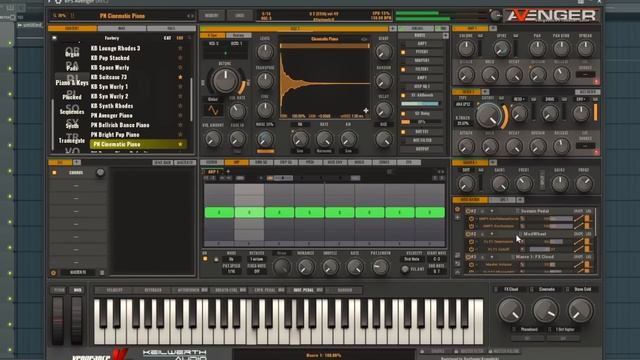
Task: Load the KB Space Wurly preset
Action: (110, 67)
